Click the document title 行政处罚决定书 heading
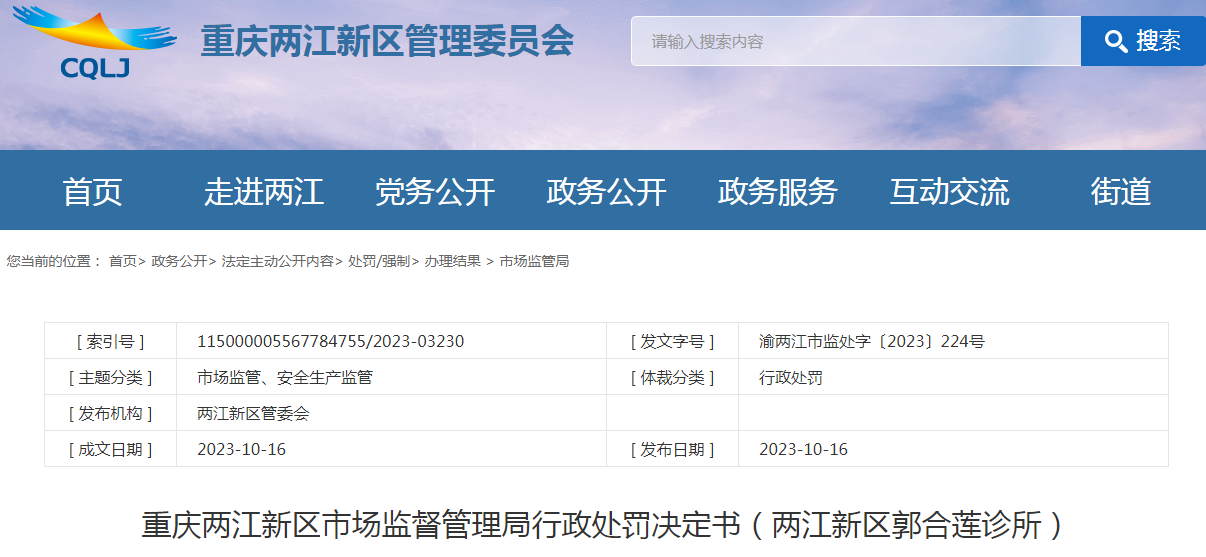1206x557 pixels. click(602, 525)
